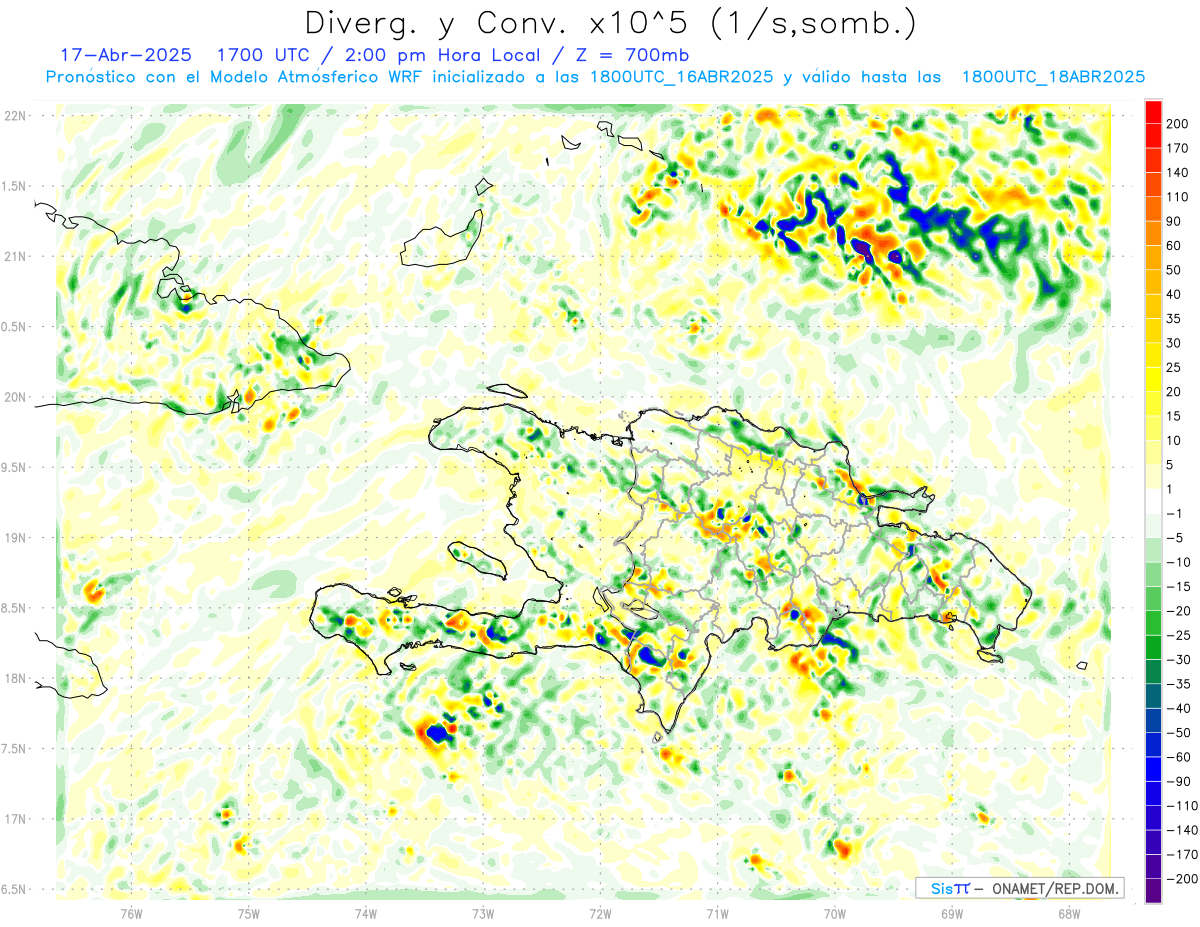1200x927 pixels.
Task: Click the '22N' latitude label
Action: pos(15,115)
